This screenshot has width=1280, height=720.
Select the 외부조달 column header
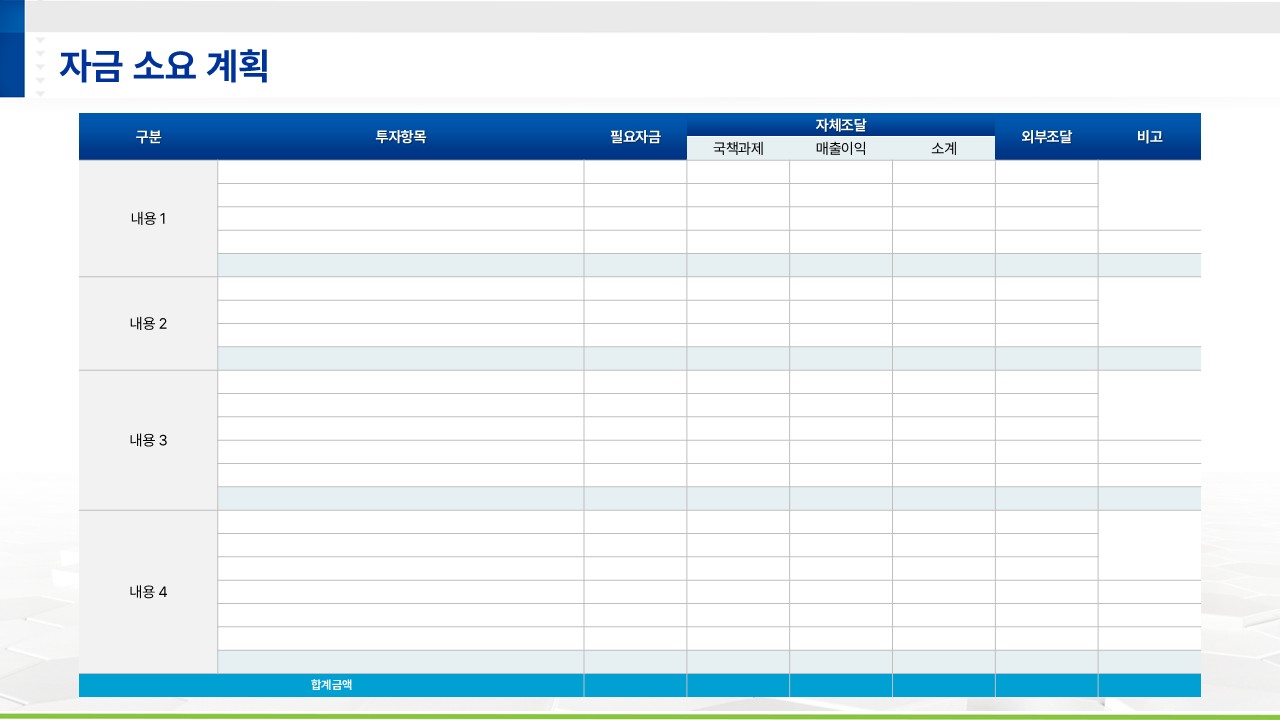point(1047,137)
